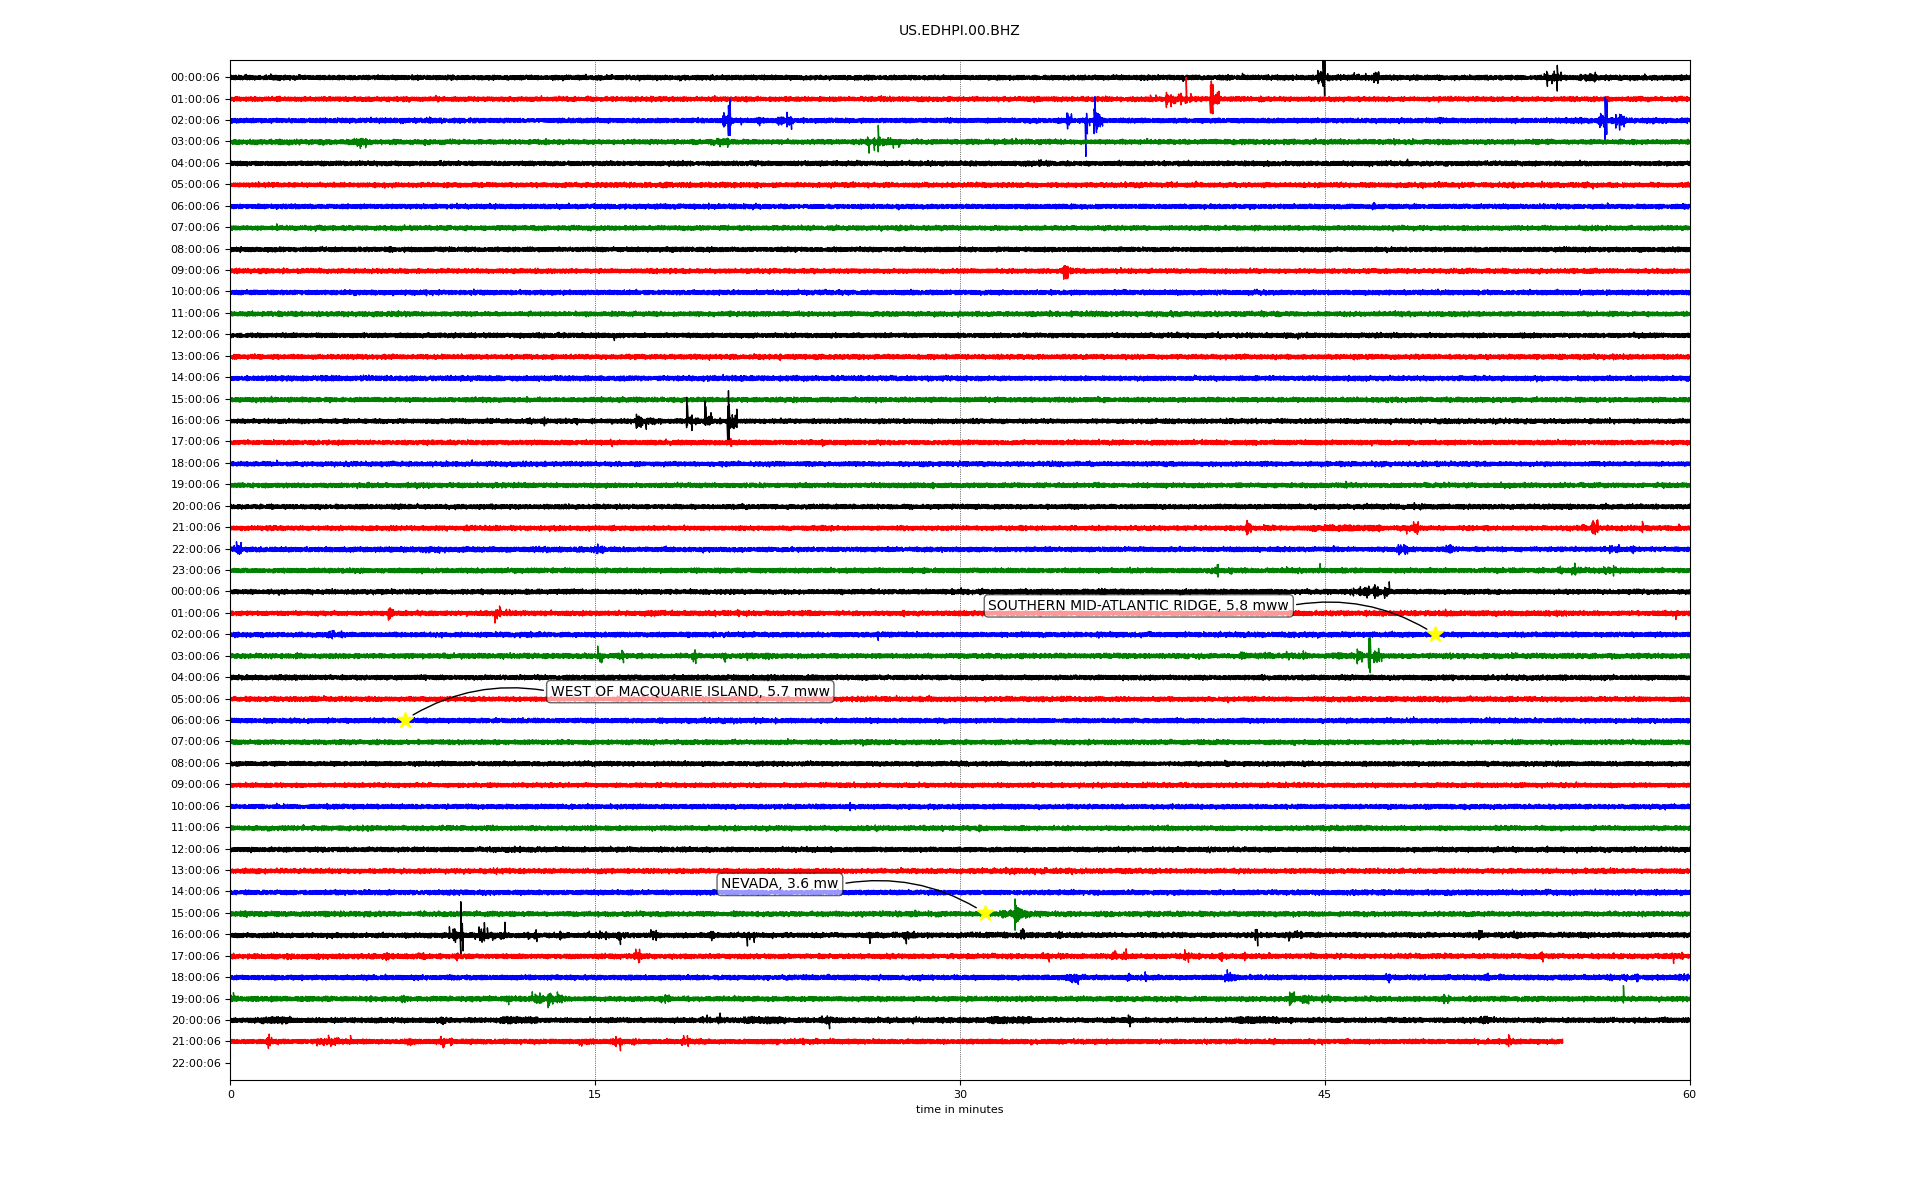This screenshot has height=1200, width=1920.
Task: Click the first 12:00:06 row label
Action: 195,335
